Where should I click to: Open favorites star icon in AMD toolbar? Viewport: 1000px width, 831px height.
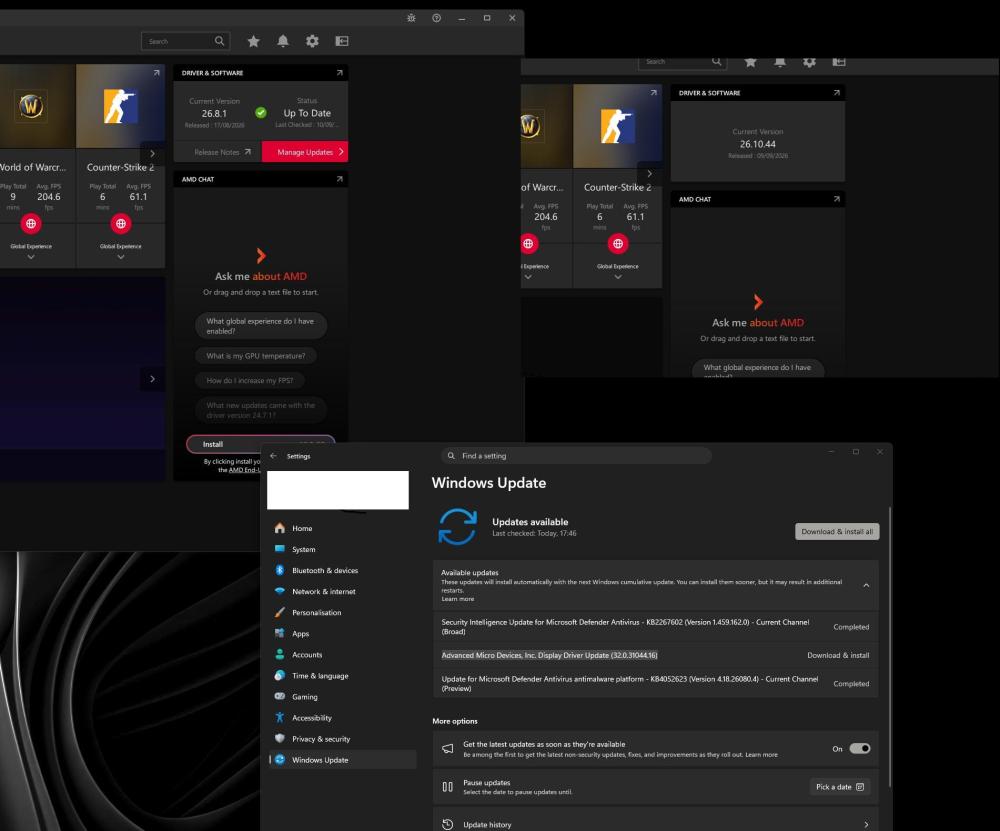pos(253,41)
